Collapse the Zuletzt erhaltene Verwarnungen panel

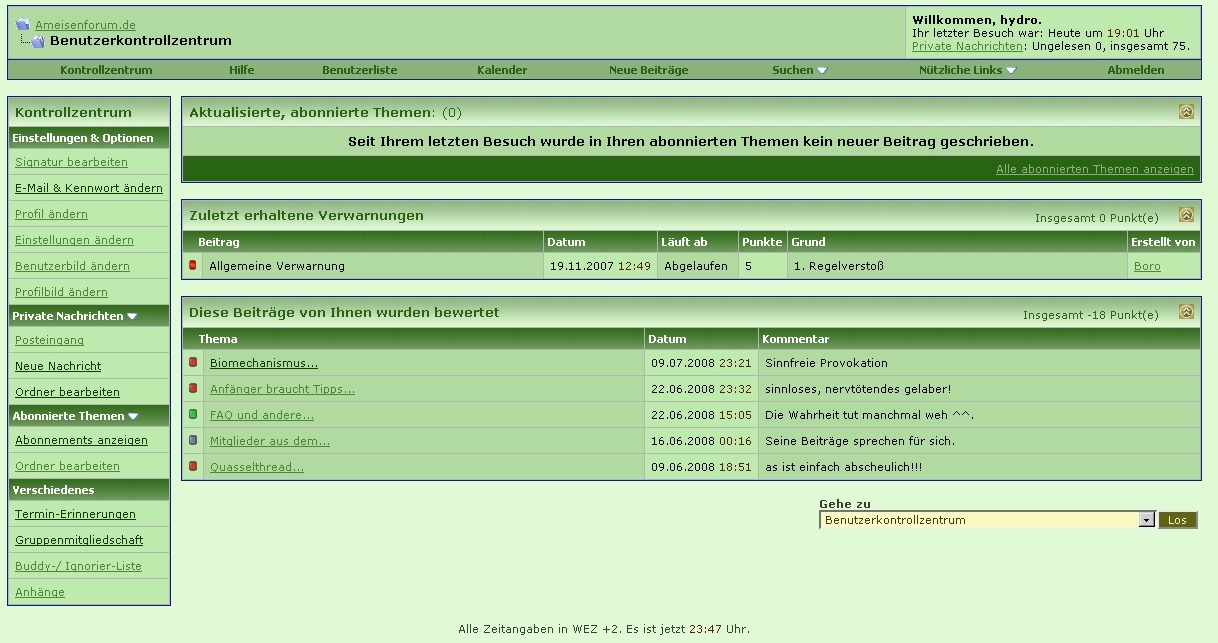(1186, 215)
